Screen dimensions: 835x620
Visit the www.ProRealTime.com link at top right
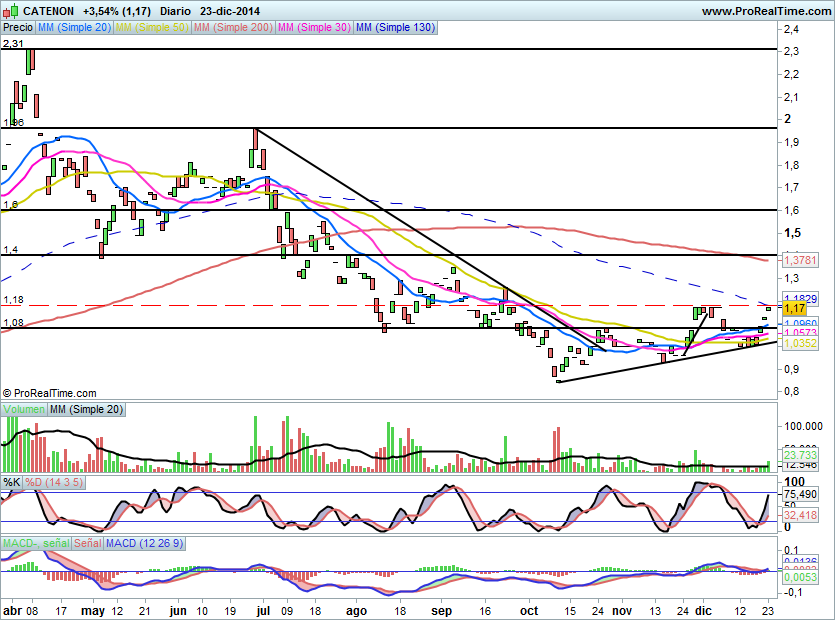765,11
